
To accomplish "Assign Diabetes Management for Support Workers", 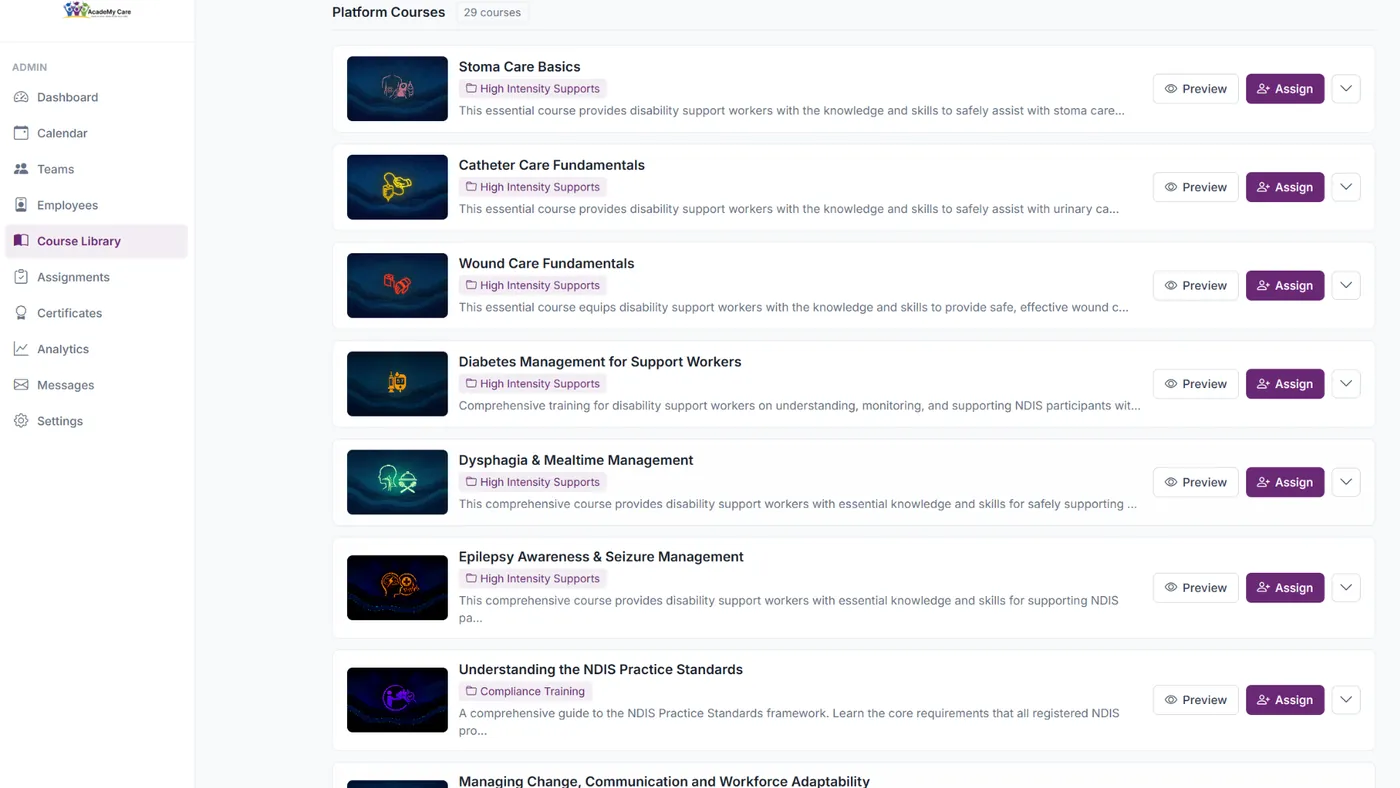I will pos(1285,384).
